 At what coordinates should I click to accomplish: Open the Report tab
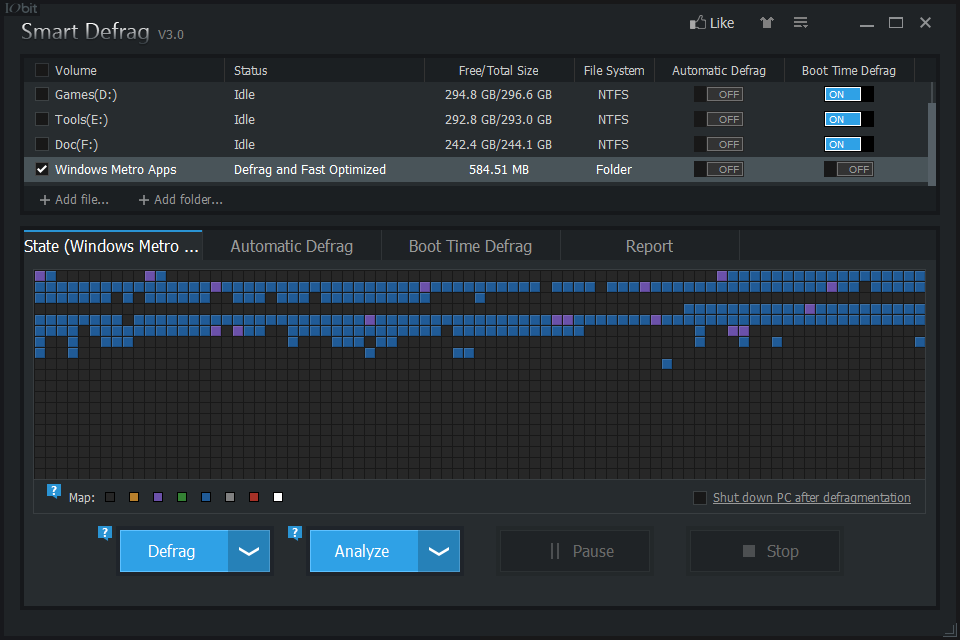[x=649, y=246]
